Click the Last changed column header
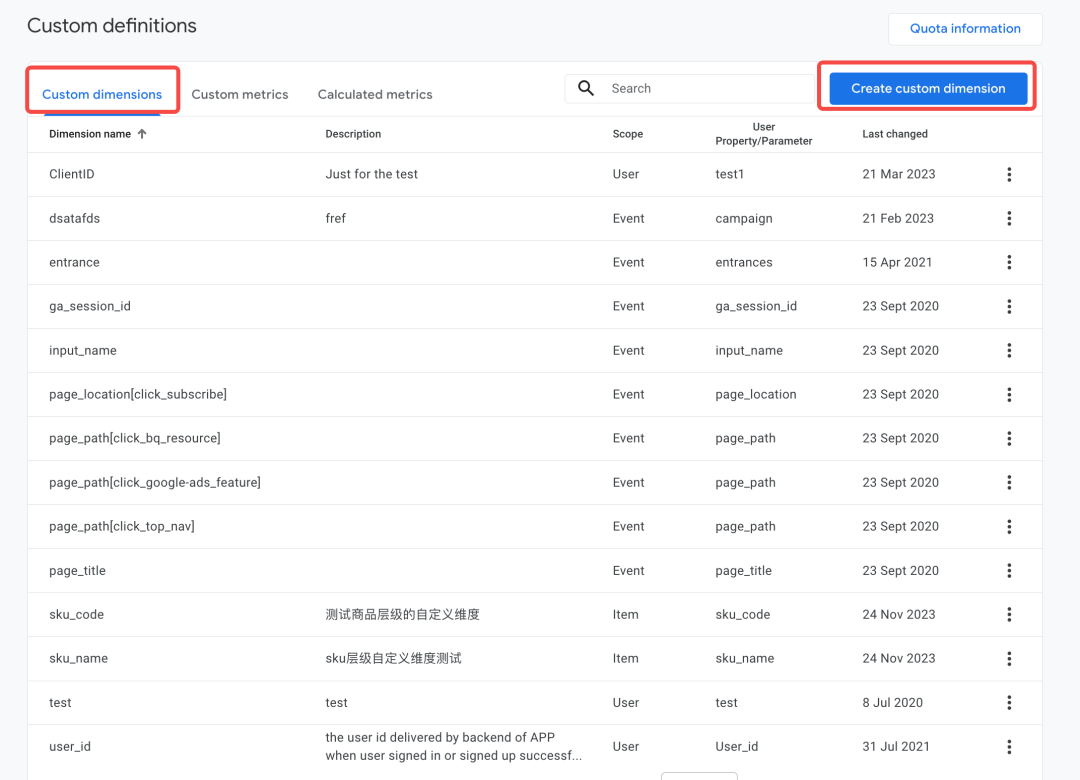Image resolution: width=1080 pixels, height=780 pixels. click(x=895, y=134)
